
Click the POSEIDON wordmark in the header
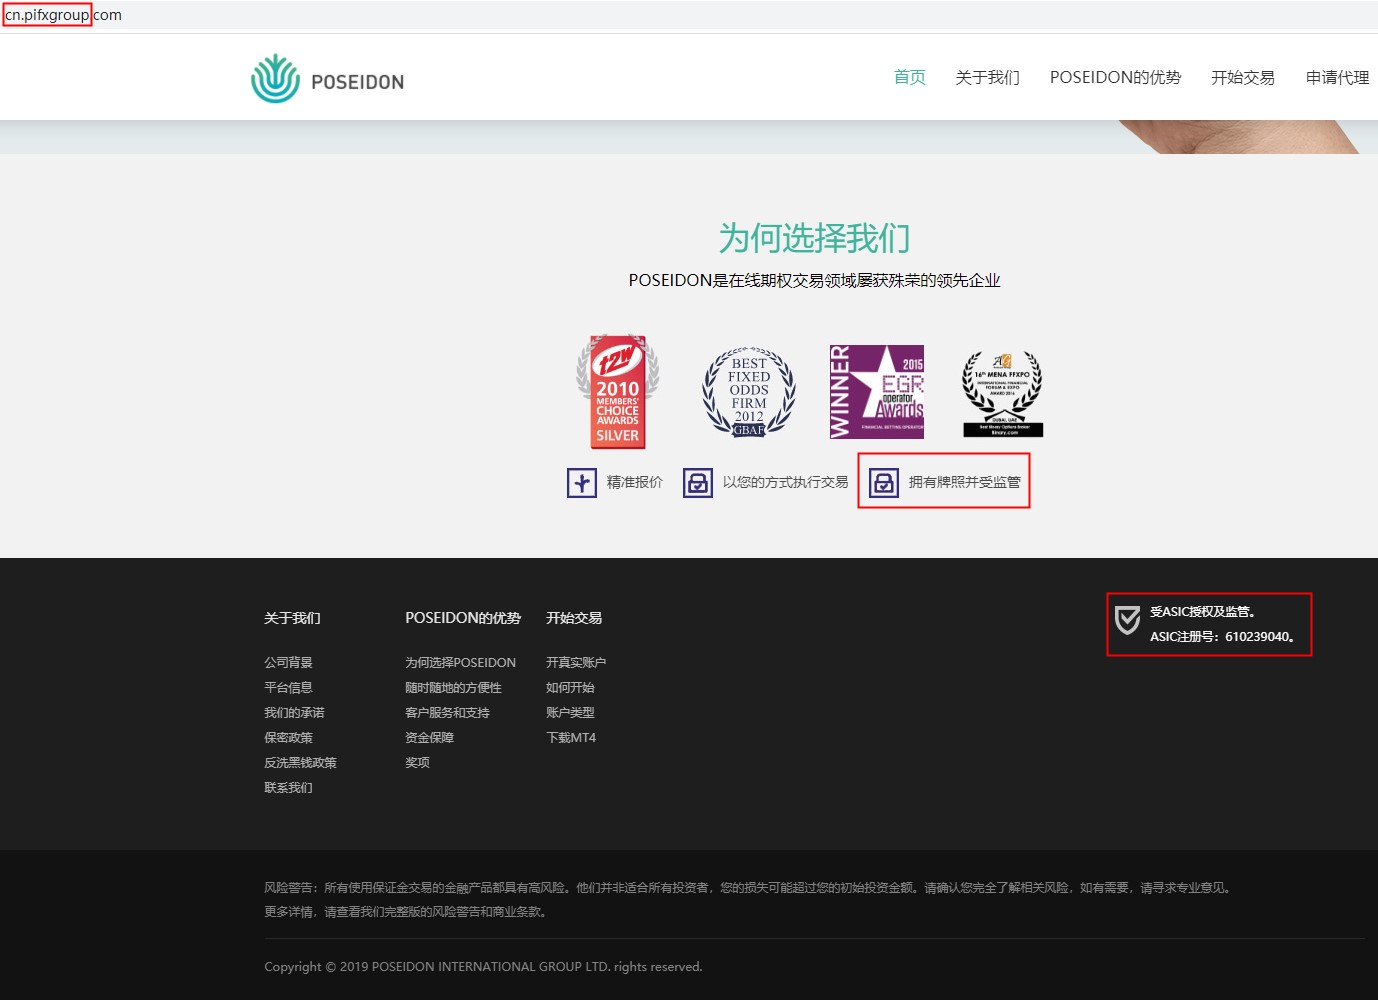pos(358,82)
